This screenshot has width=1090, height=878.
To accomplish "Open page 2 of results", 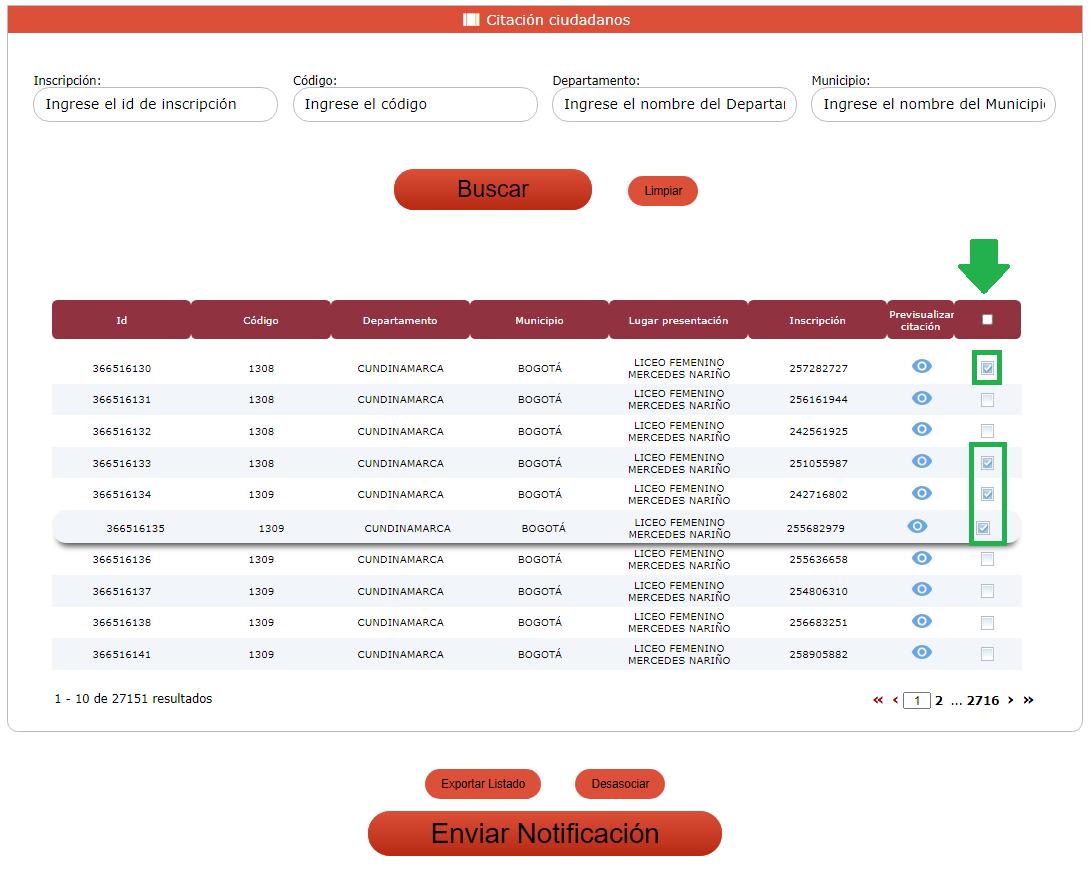I will pos(939,701).
